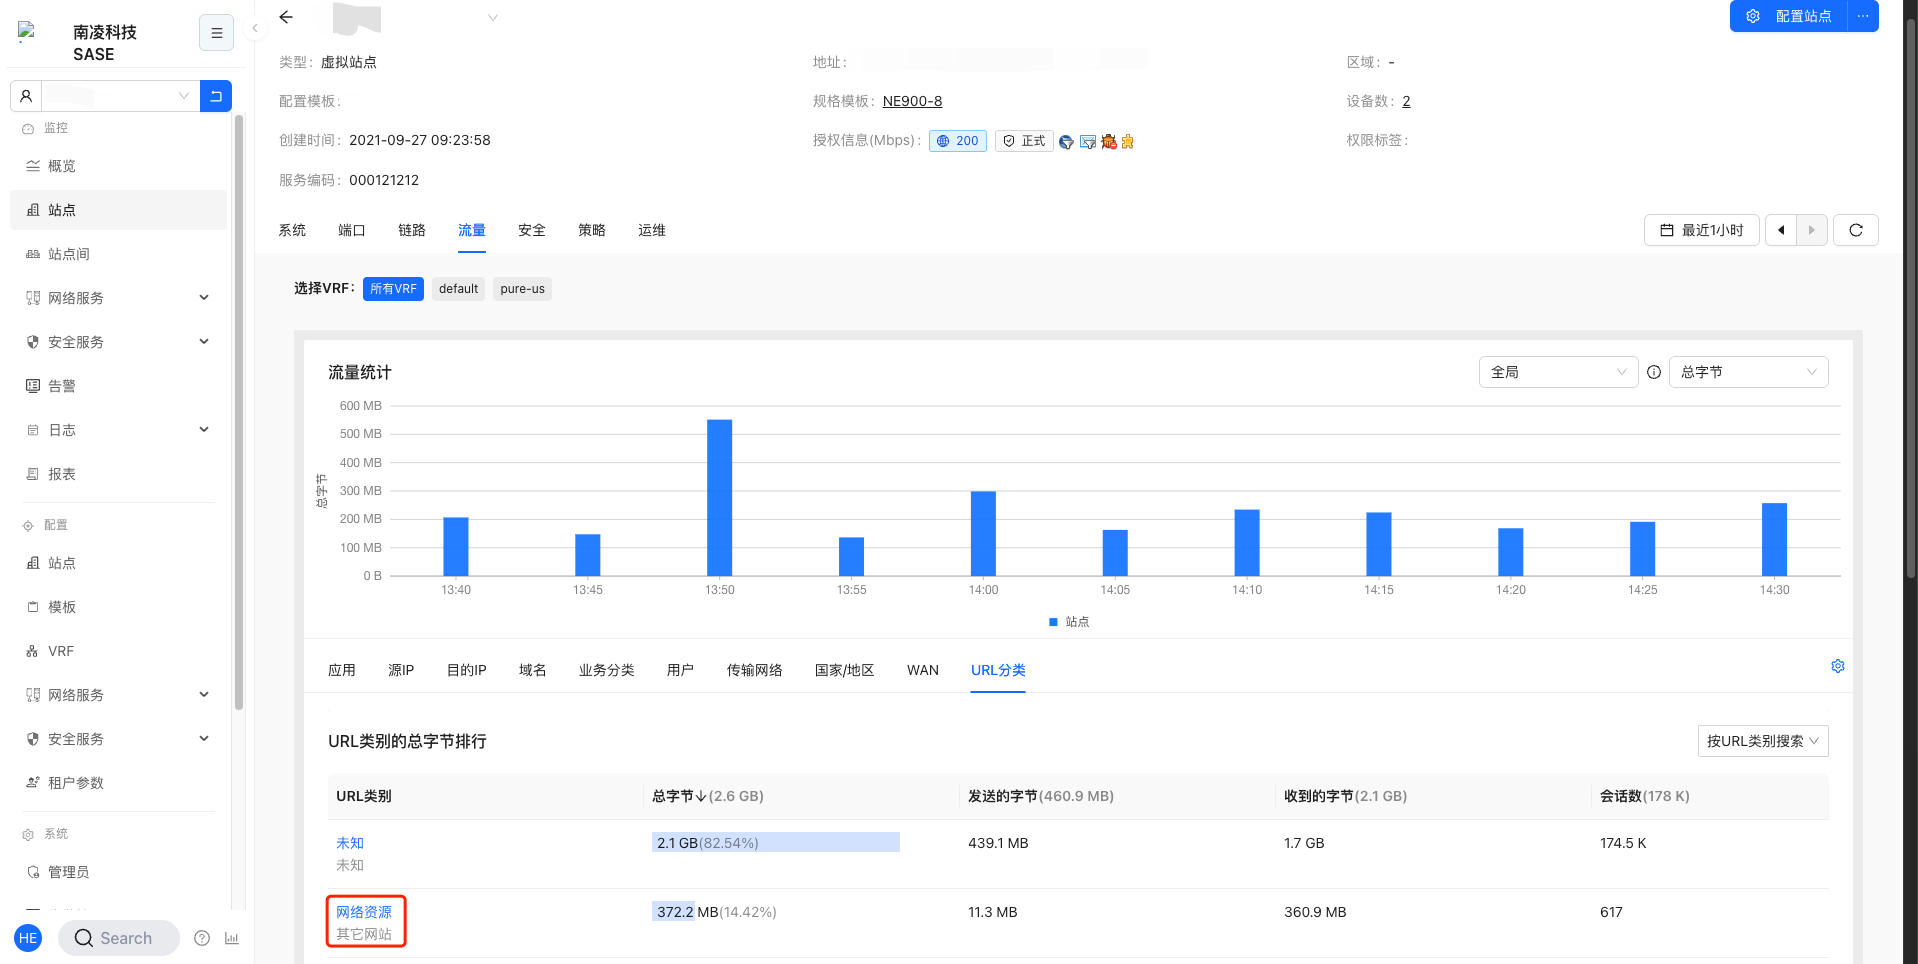
Task: Click the globe license icon after 正式
Action: pyautogui.click(x=1066, y=142)
